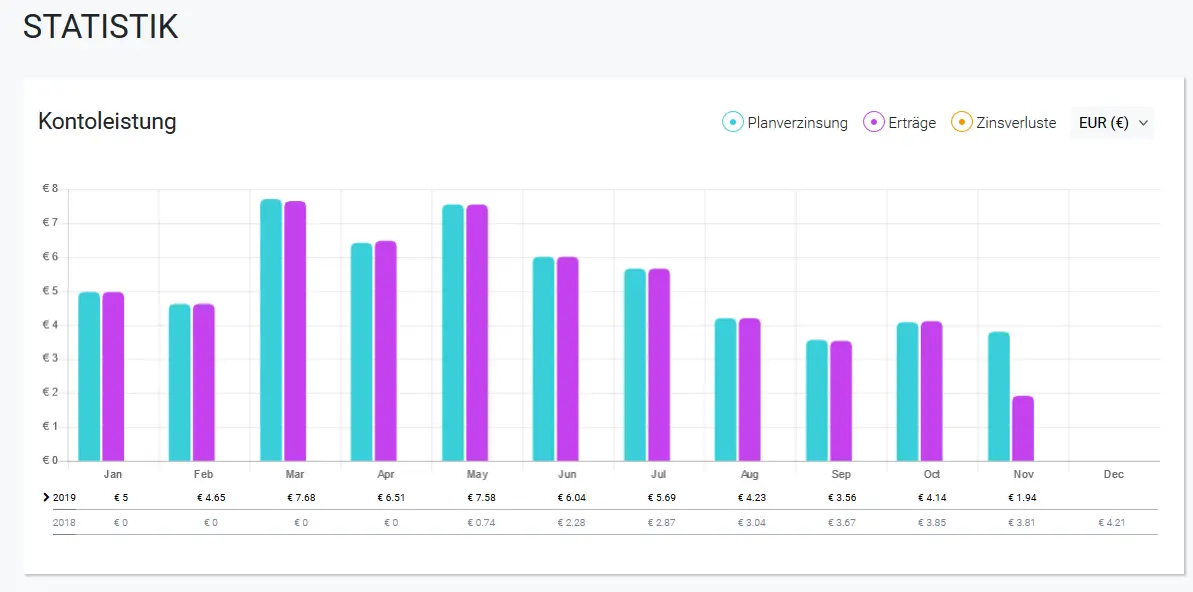Select the 2019 year label
Viewport: 1193px width, 592px height.
tap(64, 498)
